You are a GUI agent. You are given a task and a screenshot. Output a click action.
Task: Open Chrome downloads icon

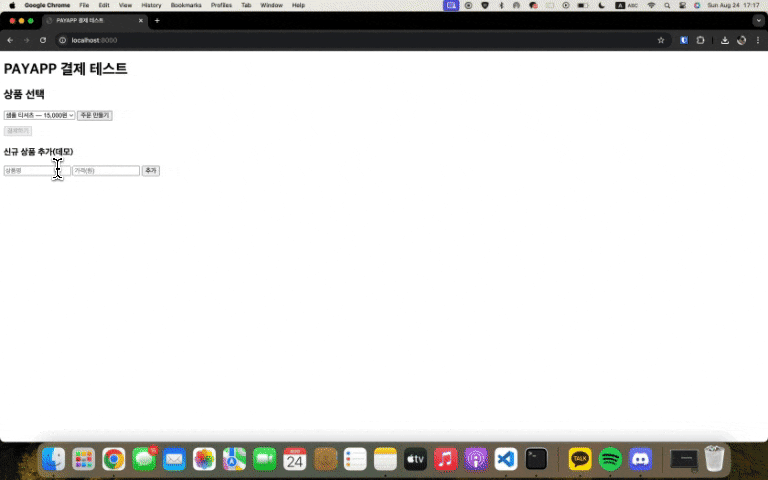725,40
